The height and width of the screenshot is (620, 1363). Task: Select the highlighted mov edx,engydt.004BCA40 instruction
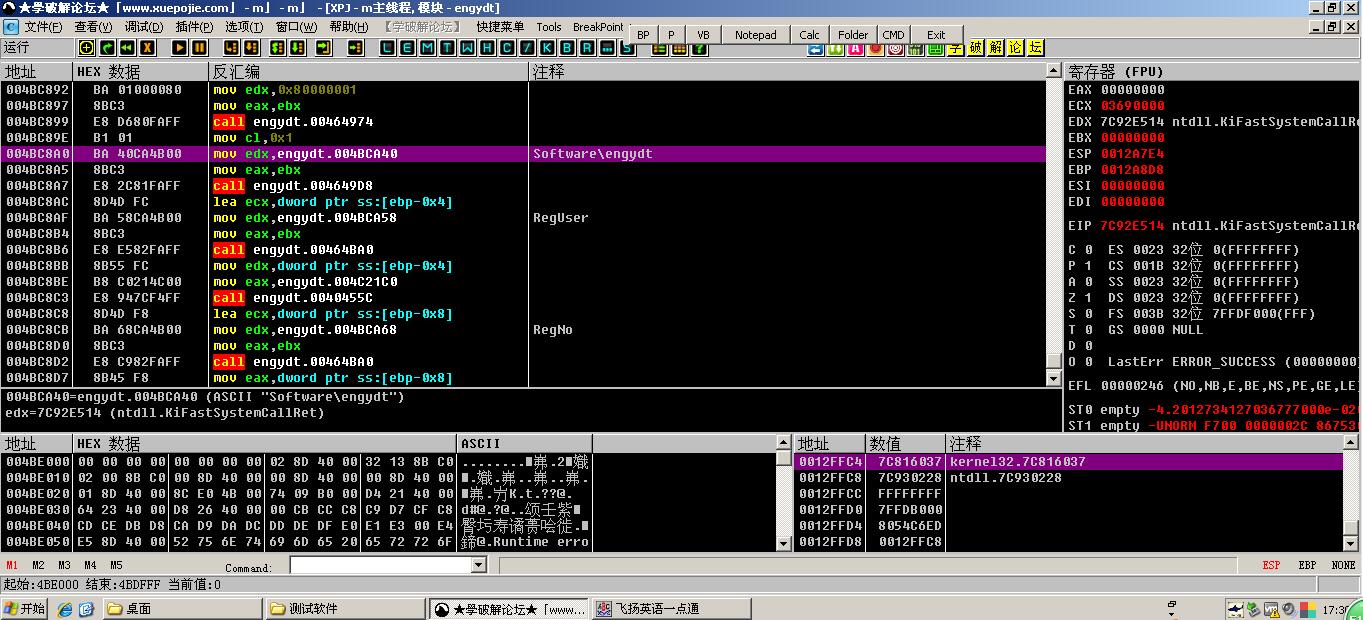524,154
